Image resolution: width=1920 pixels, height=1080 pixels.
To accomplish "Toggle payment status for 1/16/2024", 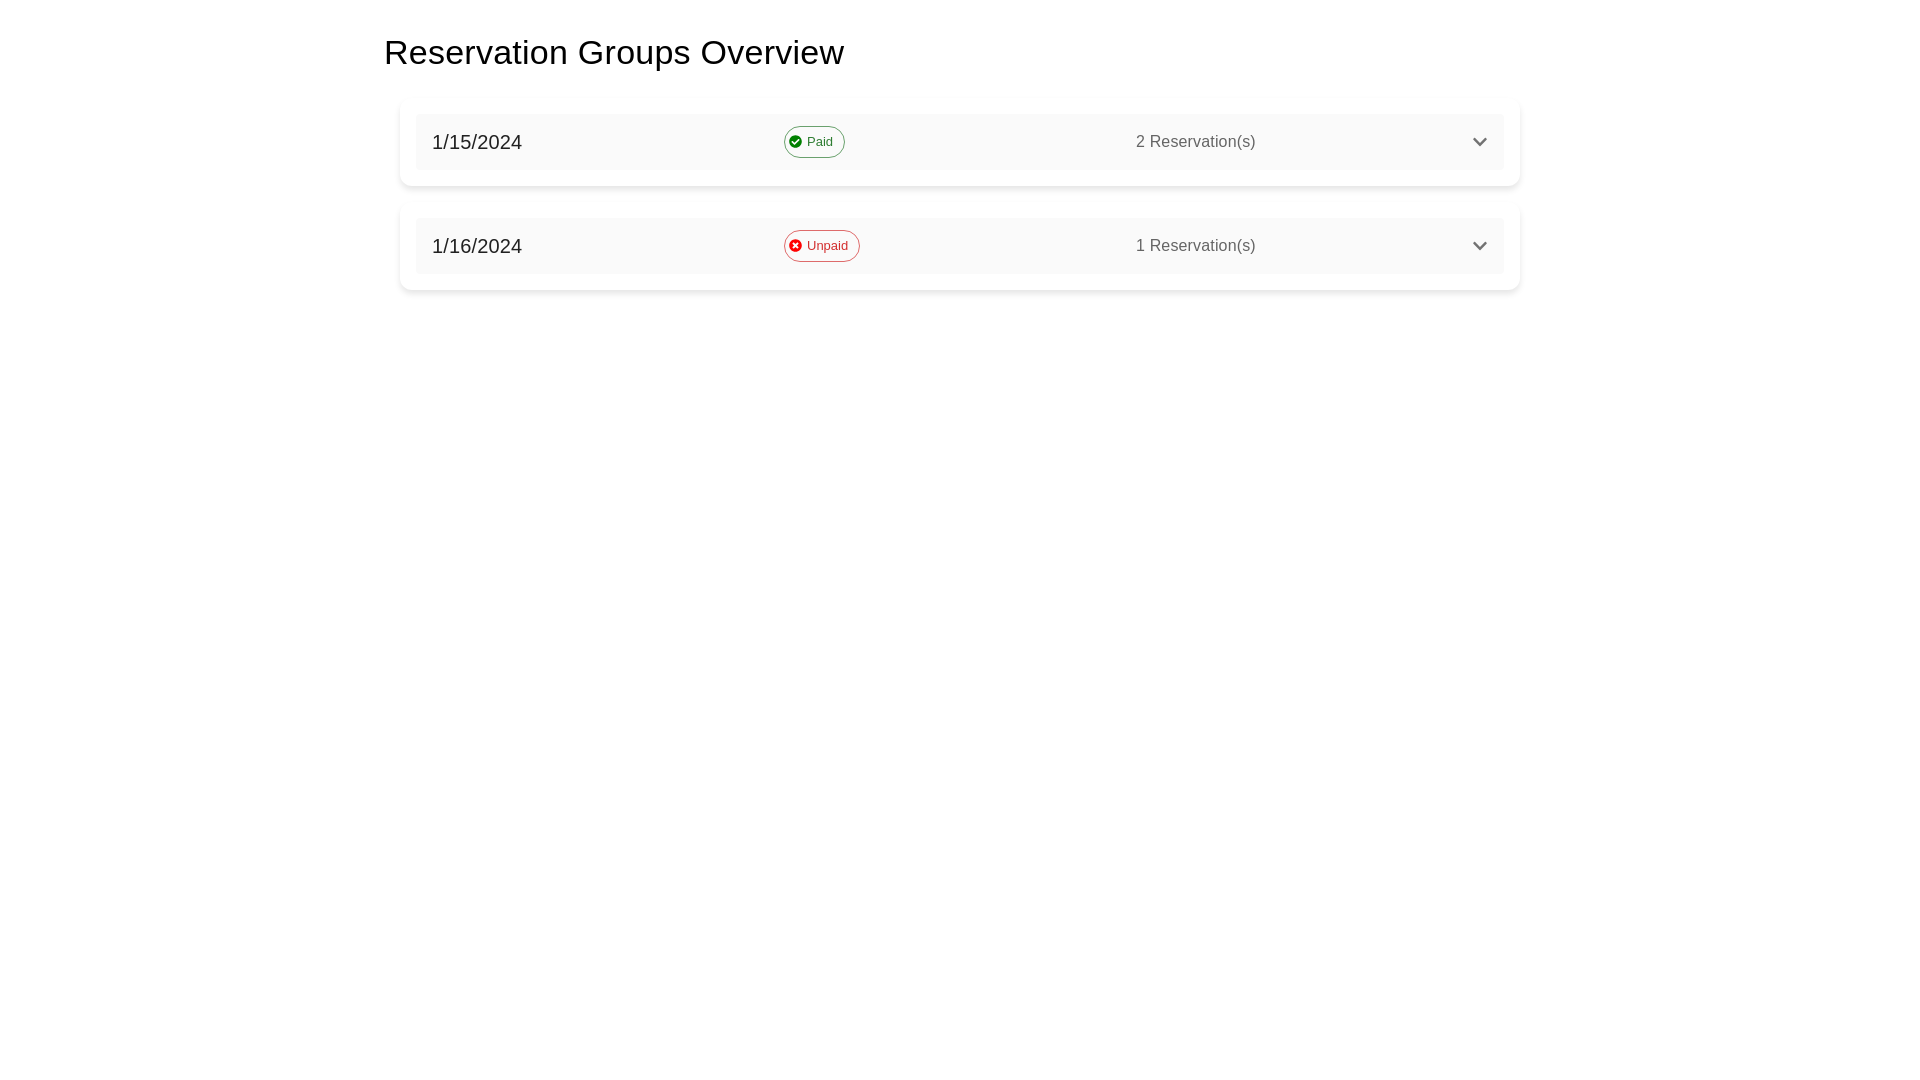I will 821,245.
